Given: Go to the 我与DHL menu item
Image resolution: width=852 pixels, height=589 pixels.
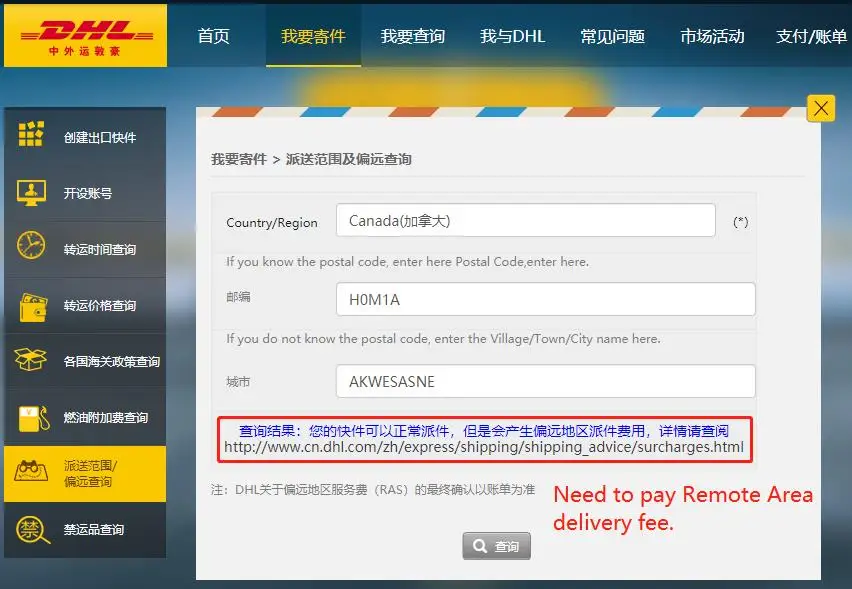Looking at the screenshot, I should point(512,36).
